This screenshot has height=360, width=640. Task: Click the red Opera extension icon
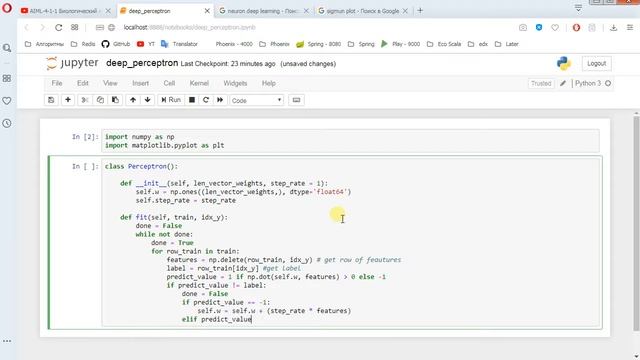[x=576, y=28]
